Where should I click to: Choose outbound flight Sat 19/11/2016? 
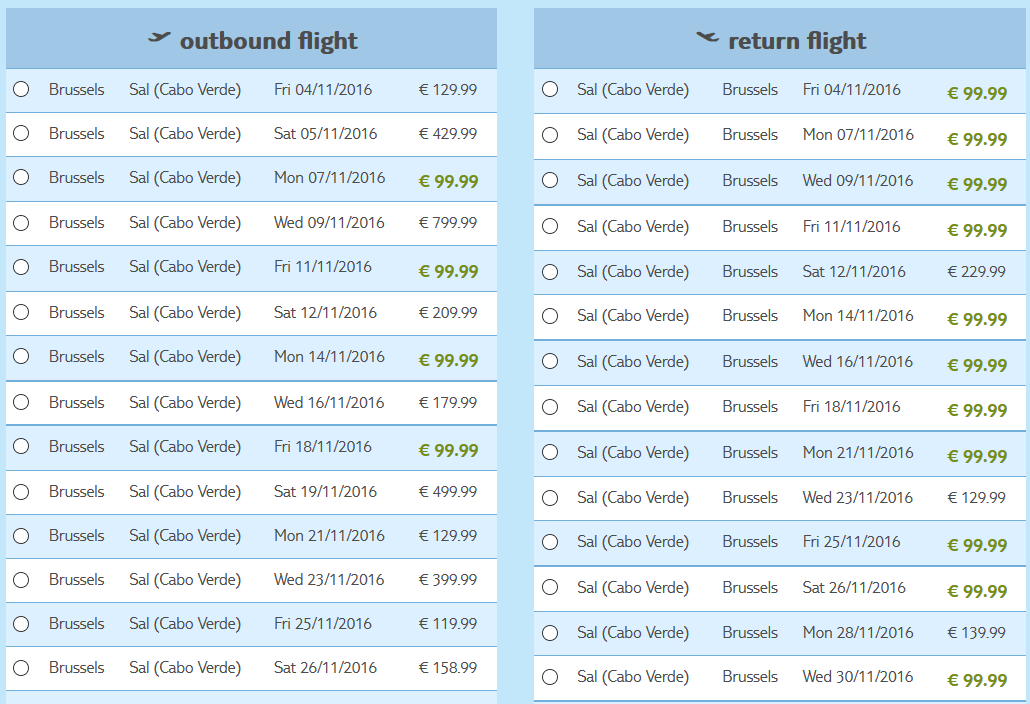21,491
